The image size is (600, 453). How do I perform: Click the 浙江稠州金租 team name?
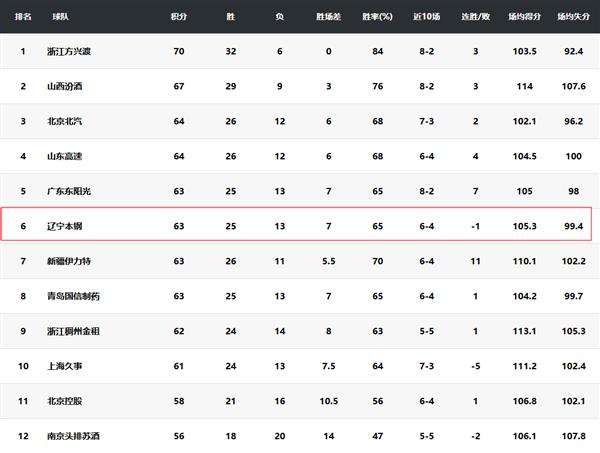[72, 330]
